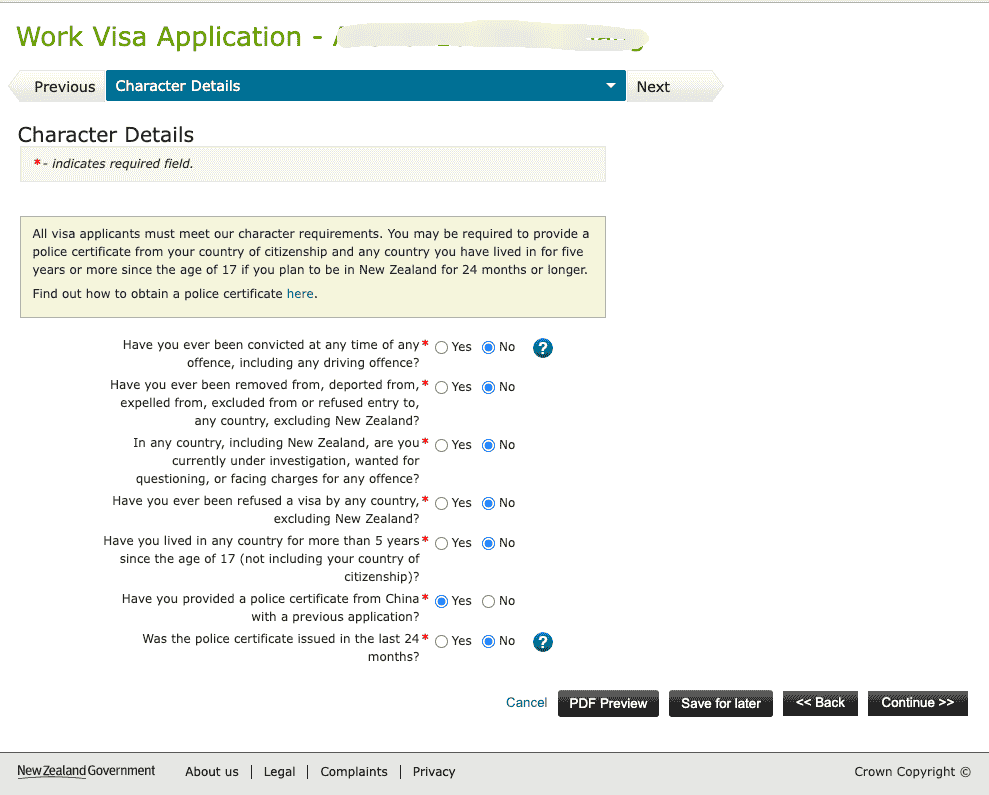Click Save for later button

point(720,704)
